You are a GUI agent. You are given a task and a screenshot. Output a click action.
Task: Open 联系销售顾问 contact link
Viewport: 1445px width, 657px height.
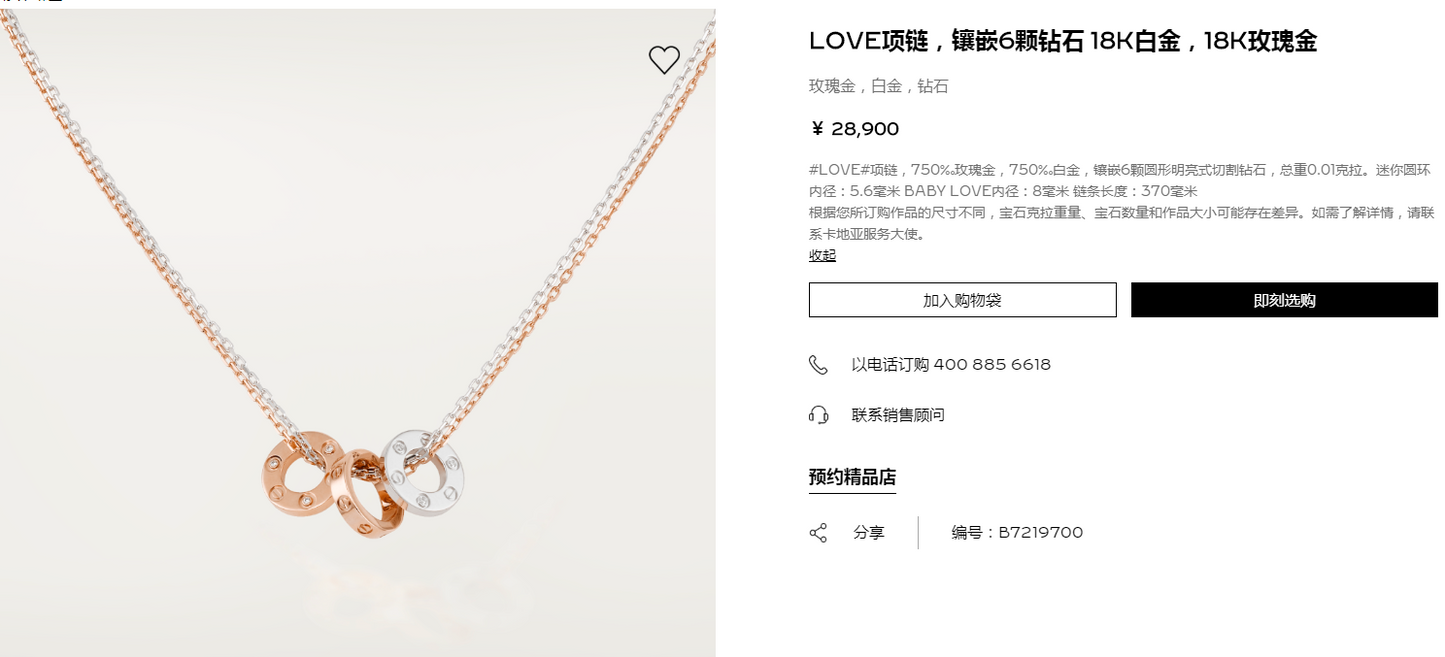point(898,415)
